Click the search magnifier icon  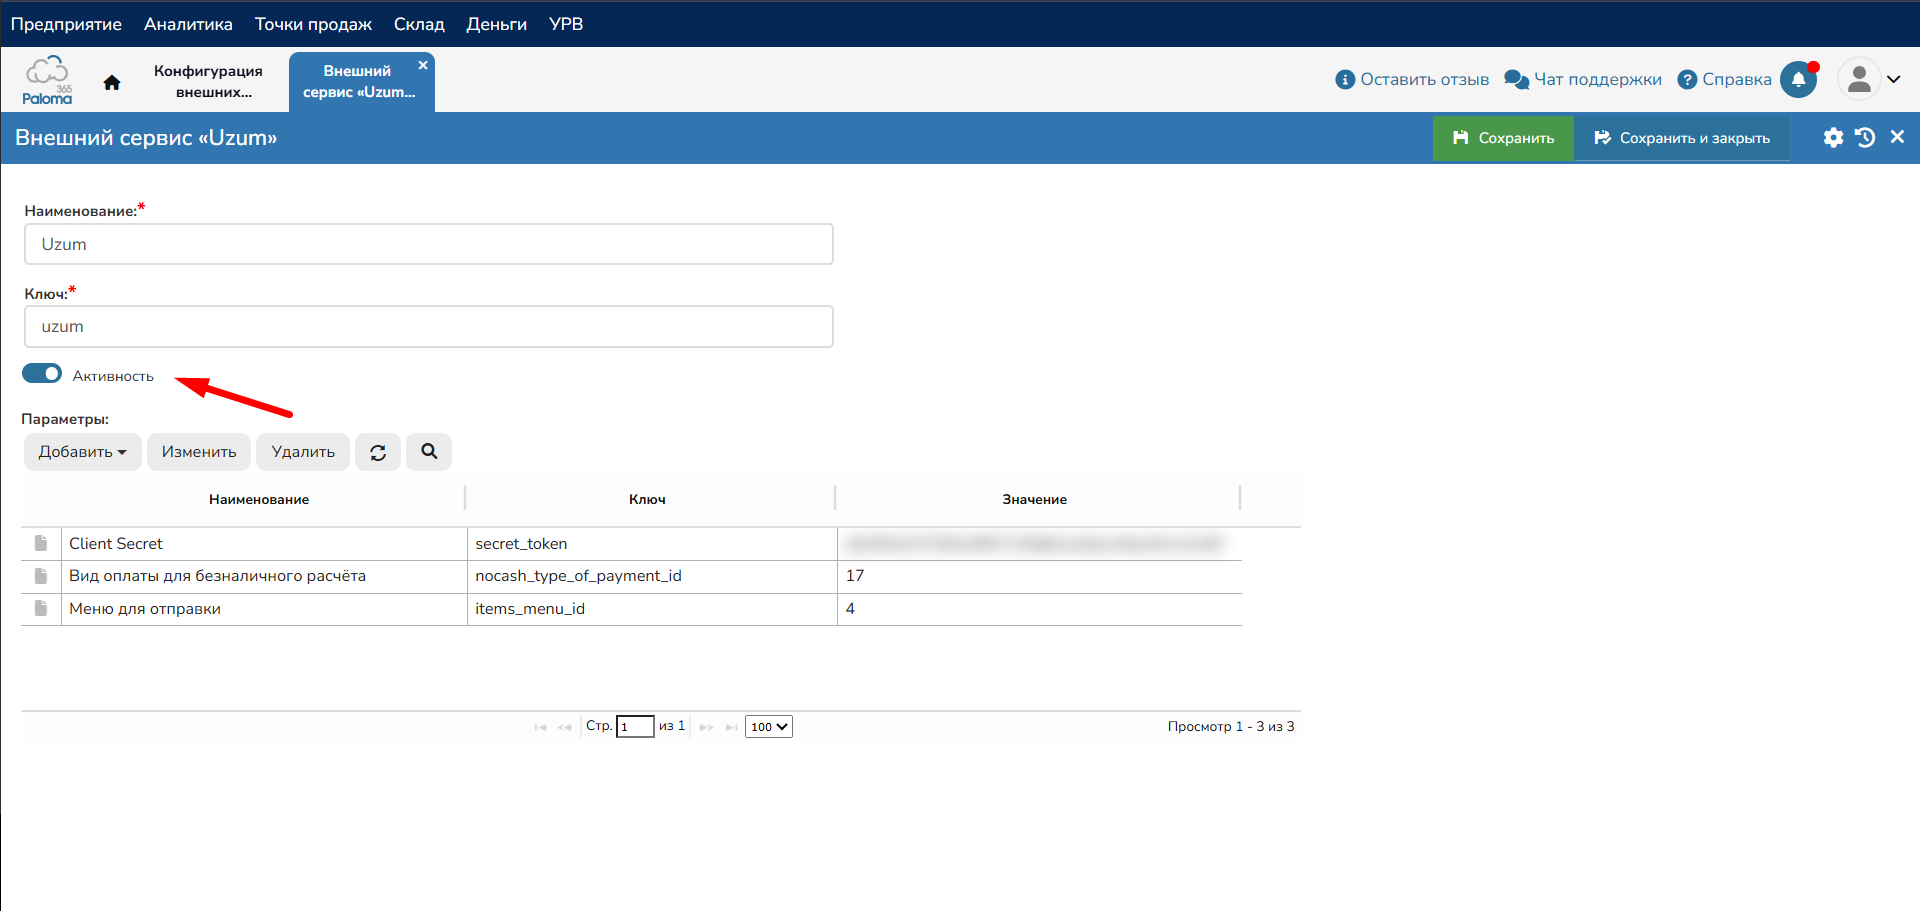click(x=429, y=452)
